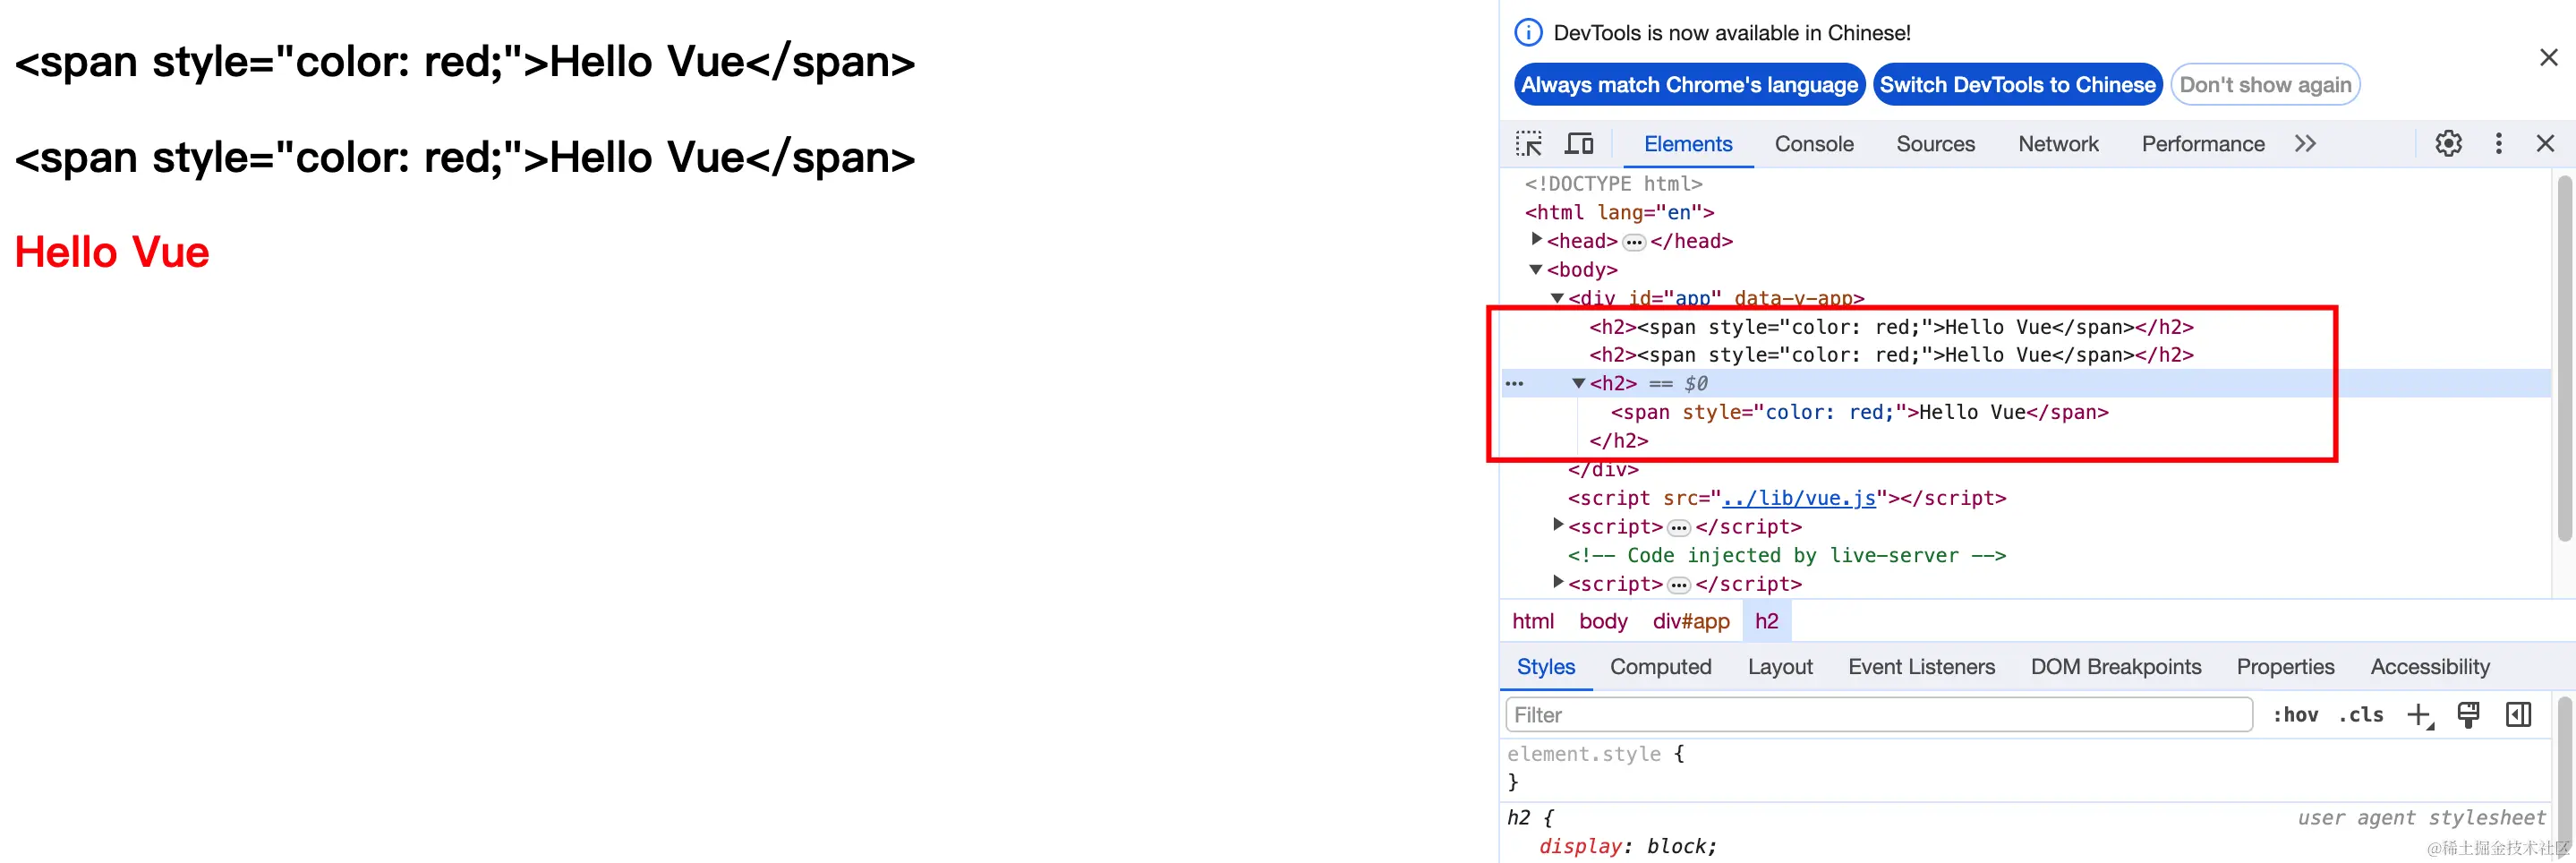This screenshot has height=863, width=2576.
Task: Activate the inspect element picker icon
Action: tap(1528, 144)
